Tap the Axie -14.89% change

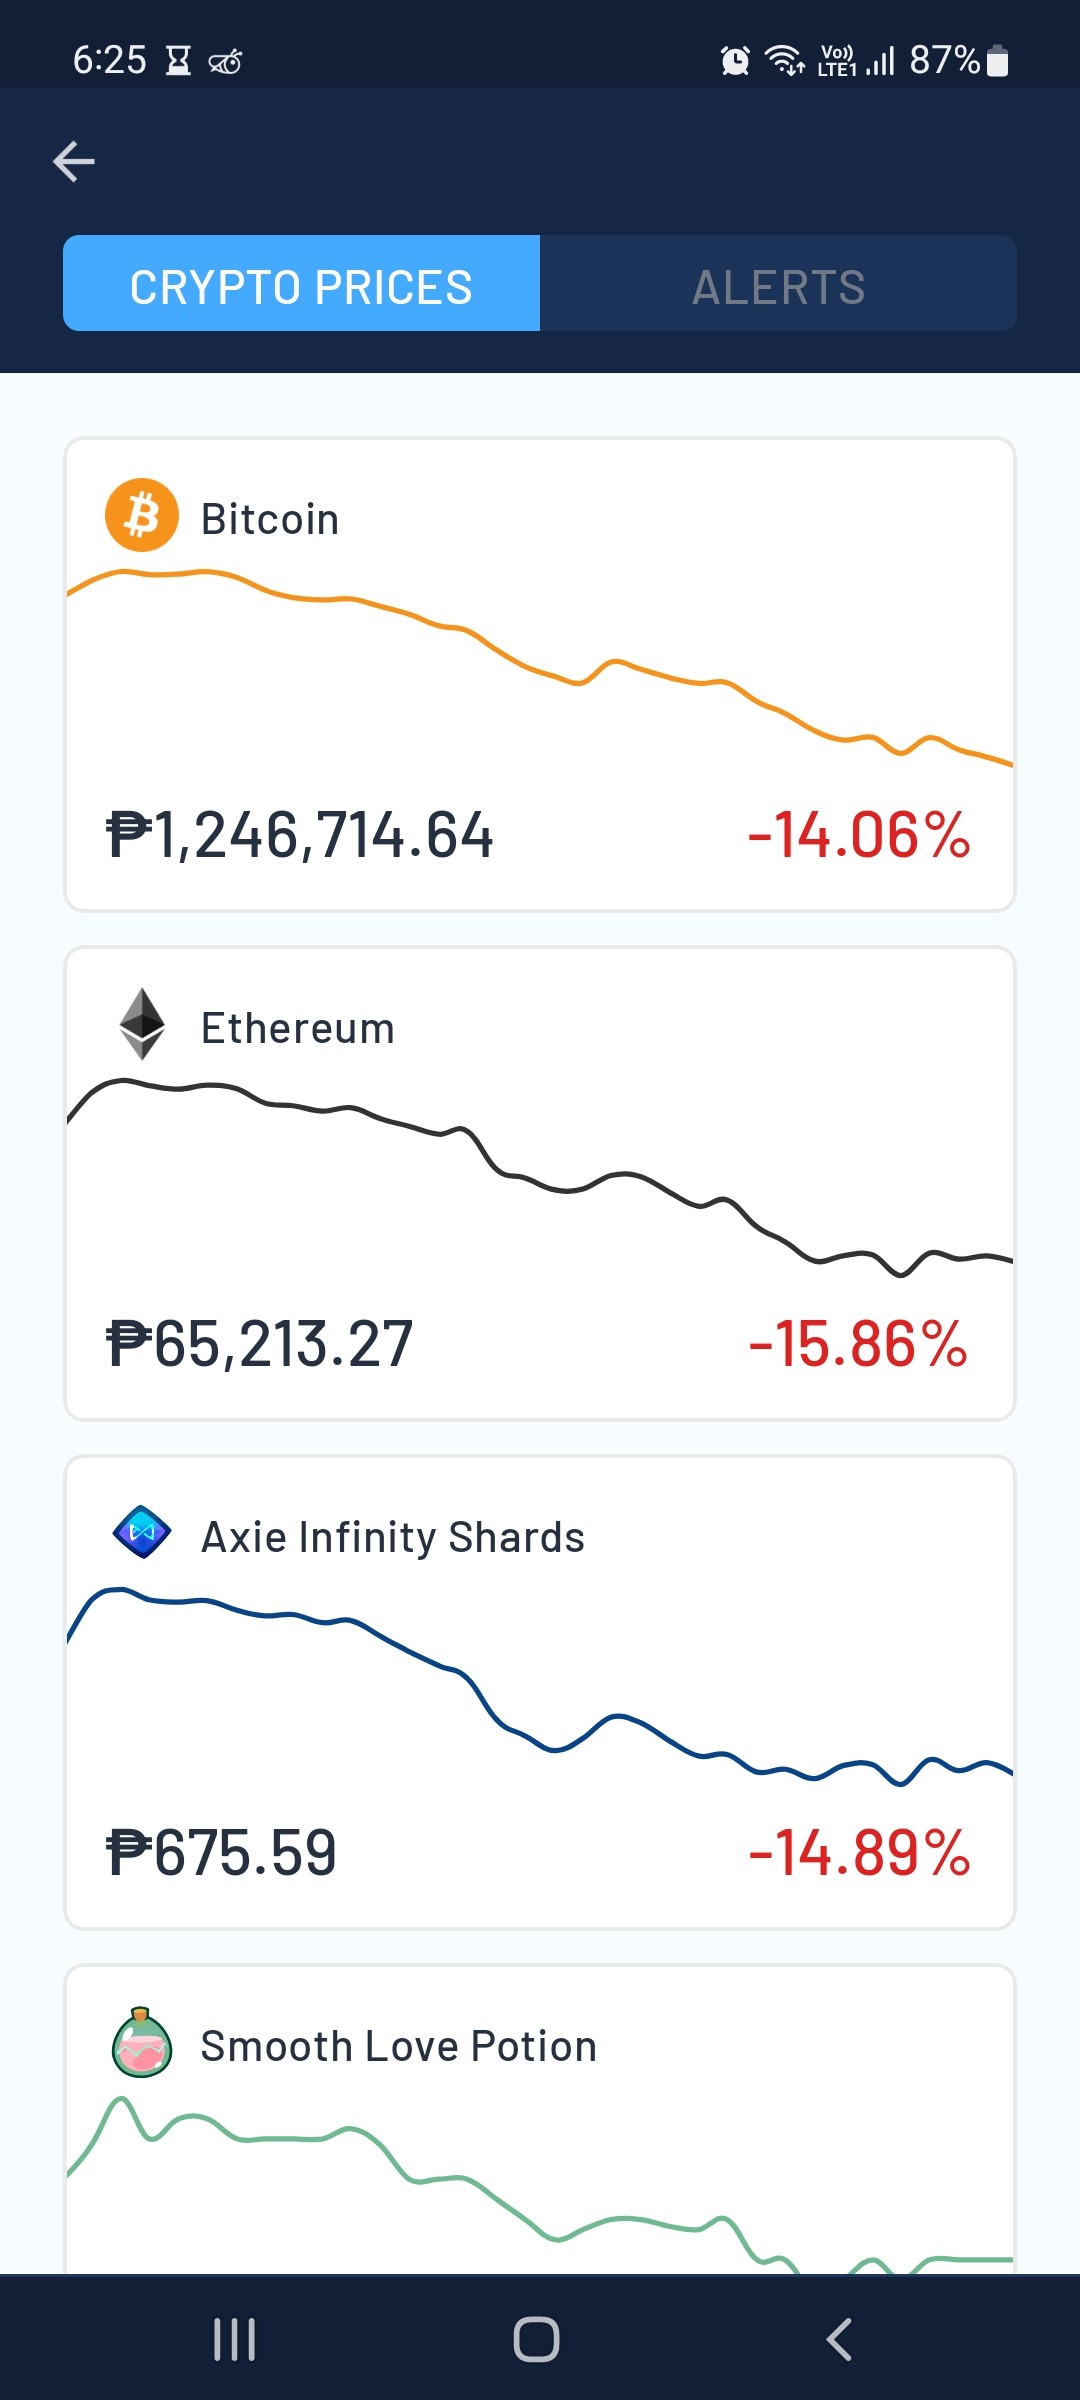859,1853
